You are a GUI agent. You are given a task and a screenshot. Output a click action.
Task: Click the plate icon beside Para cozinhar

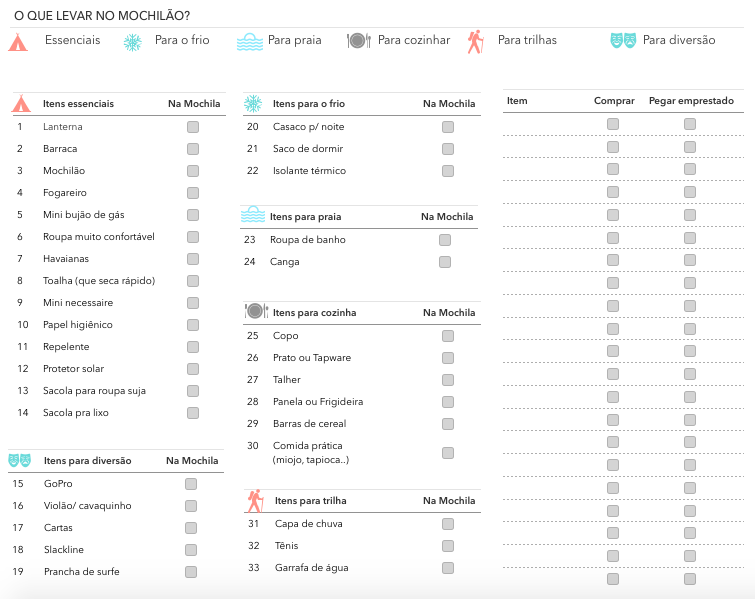coord(359,41)
